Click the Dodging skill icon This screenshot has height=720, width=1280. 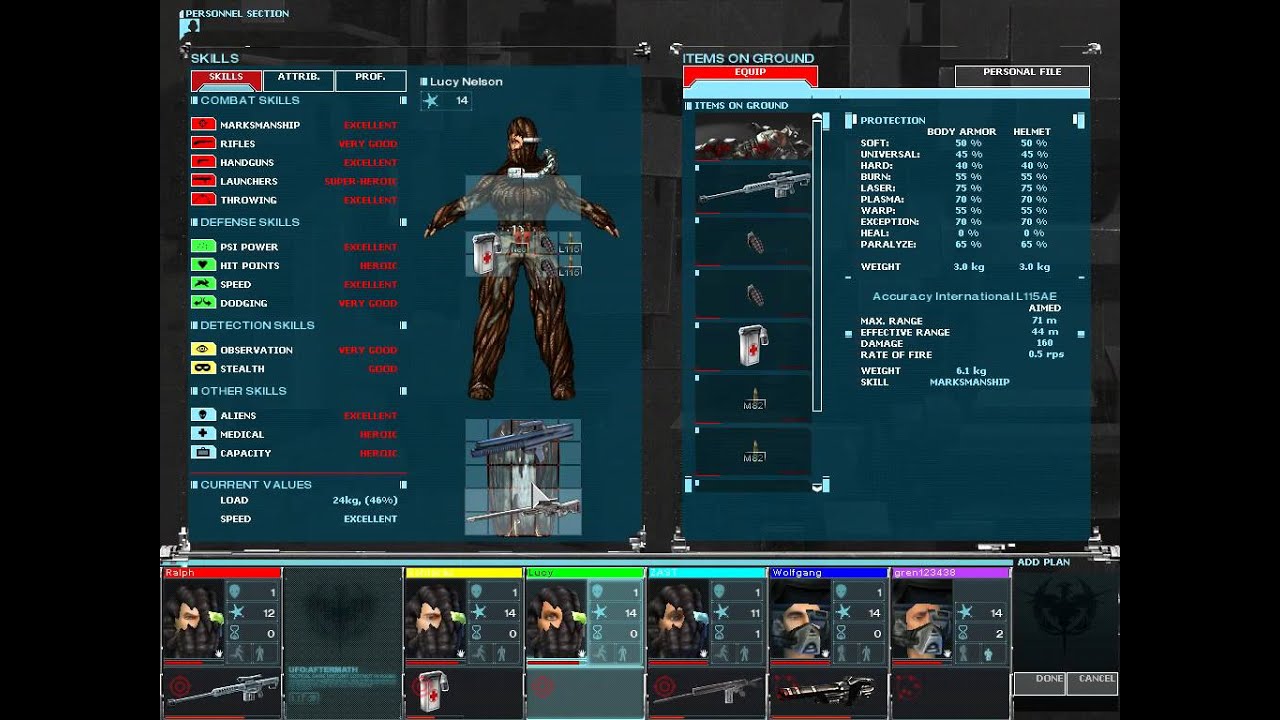pyautogui.click(x=203, y=303)
